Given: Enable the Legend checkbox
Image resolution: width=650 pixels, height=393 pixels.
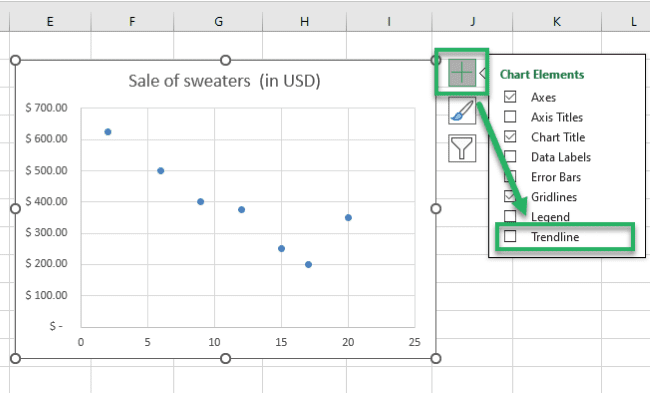Looking at the screenshot, I should pos(510,216).
